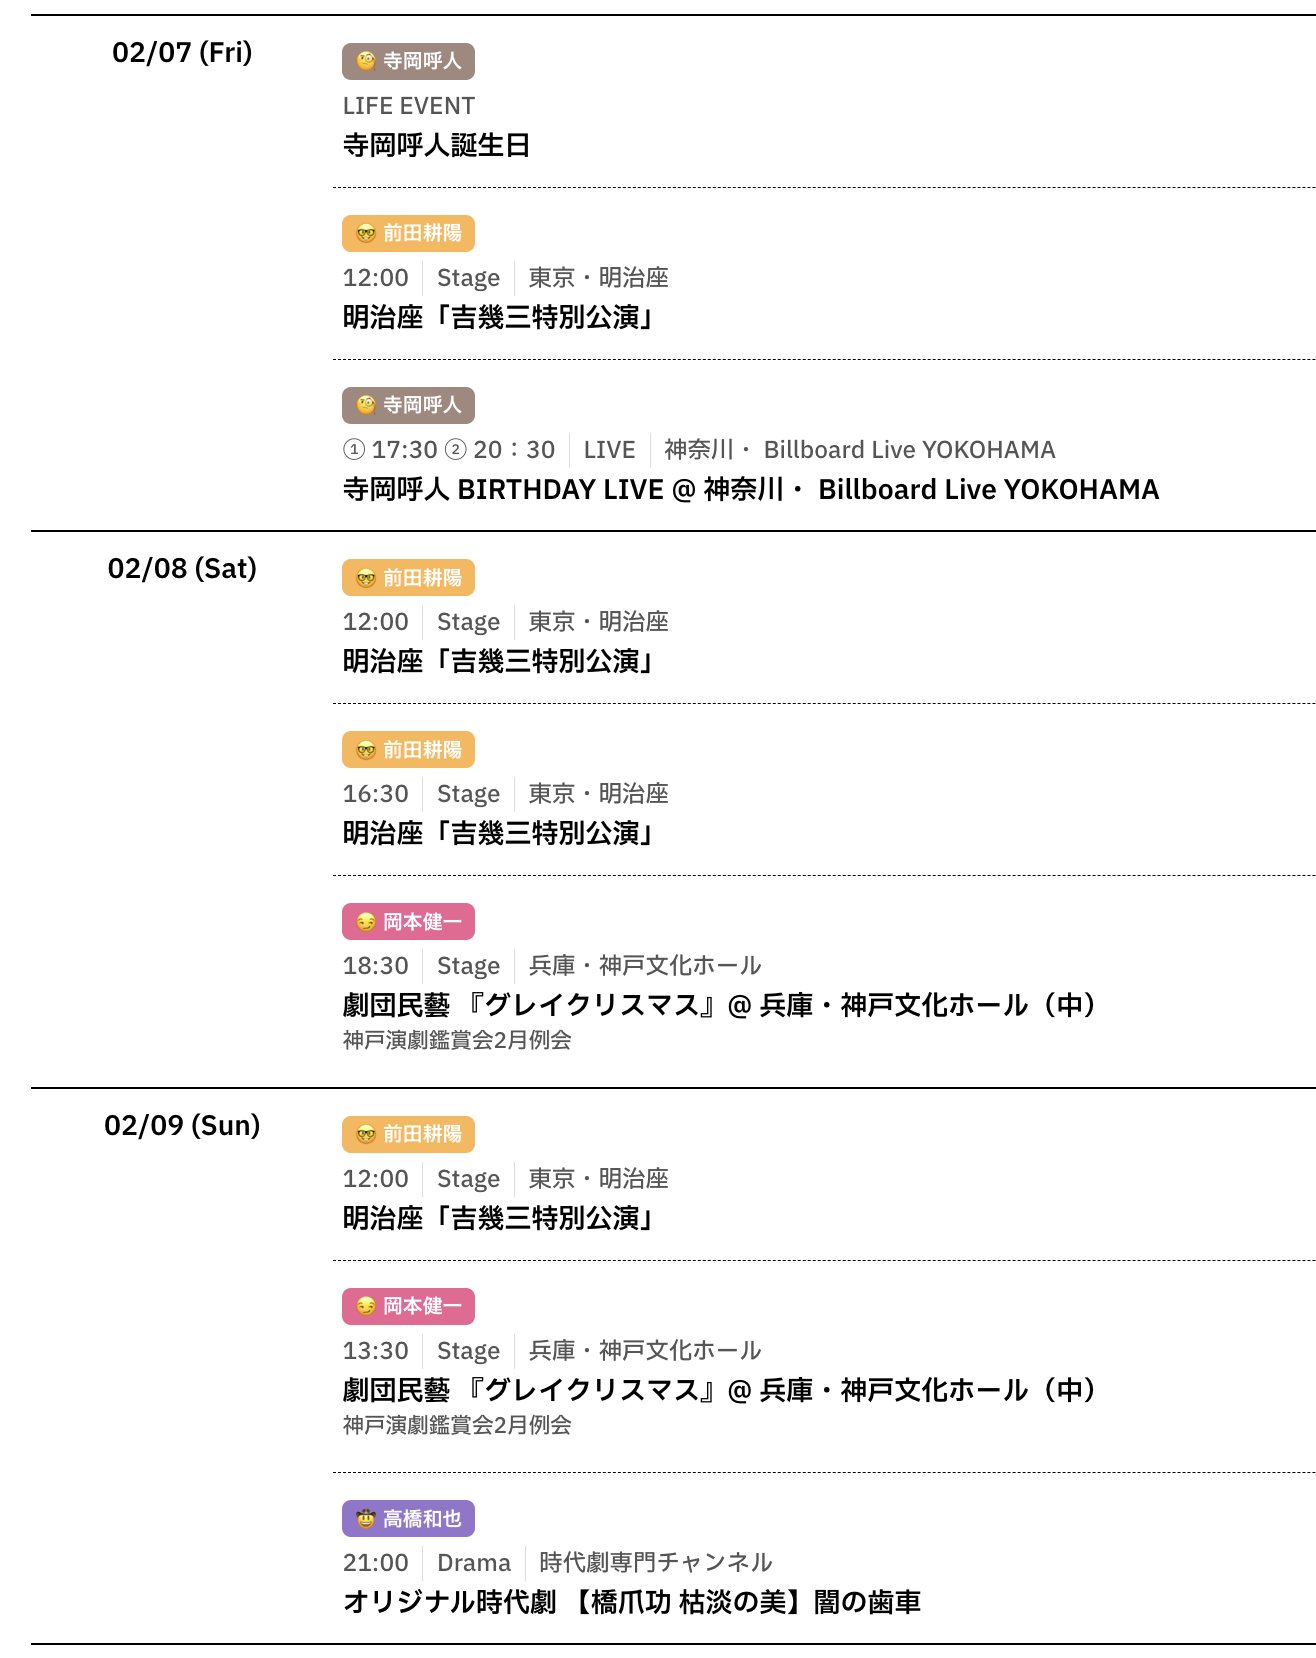Select the 寺岡呼人 tag above the BIRTHDAY LIVE event
This screenshot has height=1658, width=1316.
[x=408, y=405]
